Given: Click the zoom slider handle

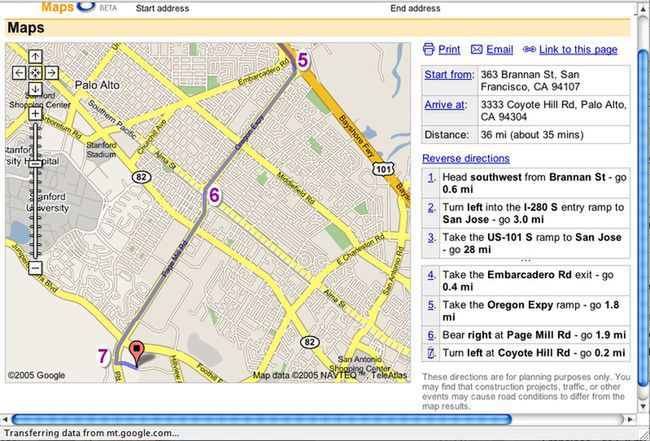Looking at the screenshot, I should [x=36, y=164].
